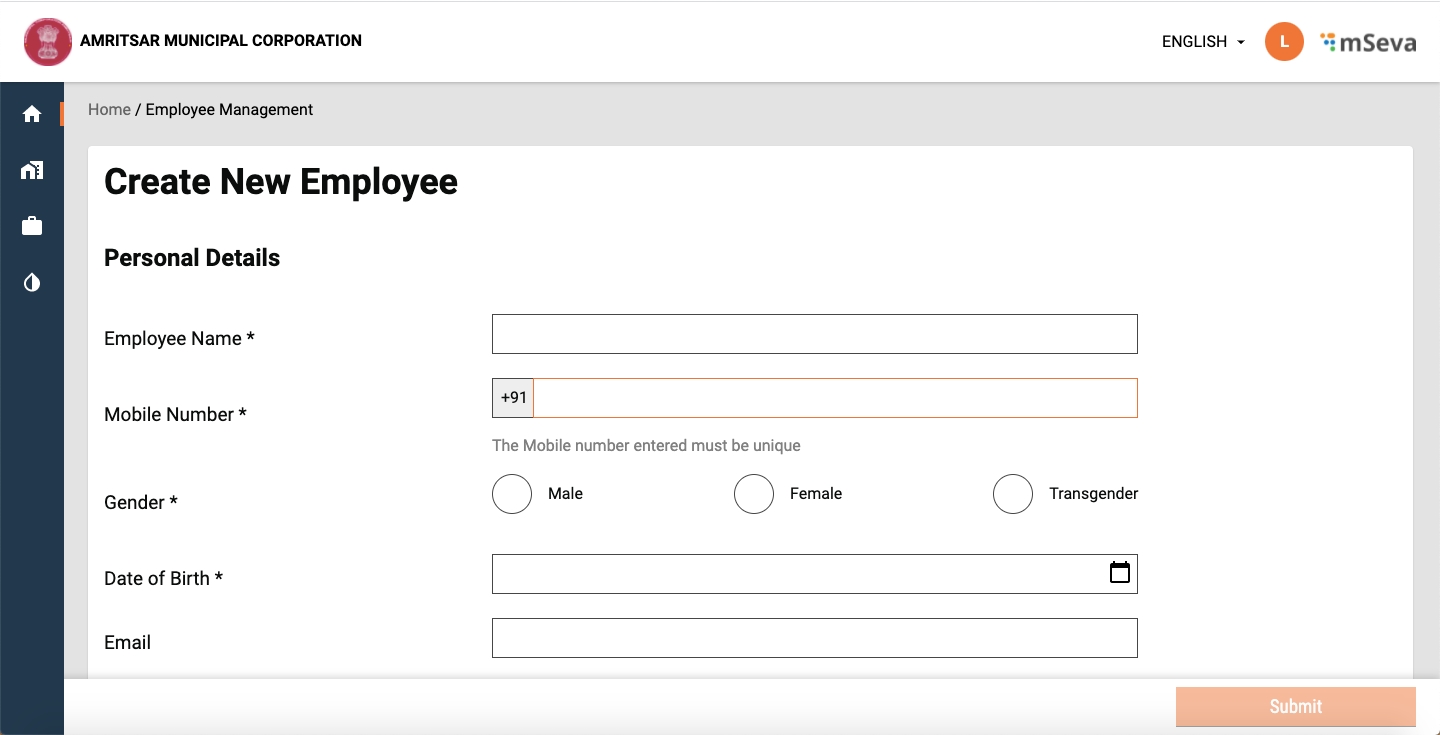The image size is (1440, 735).
Task: Open the calendar picker icon for Date of Birth
Action: (1120, 573)
